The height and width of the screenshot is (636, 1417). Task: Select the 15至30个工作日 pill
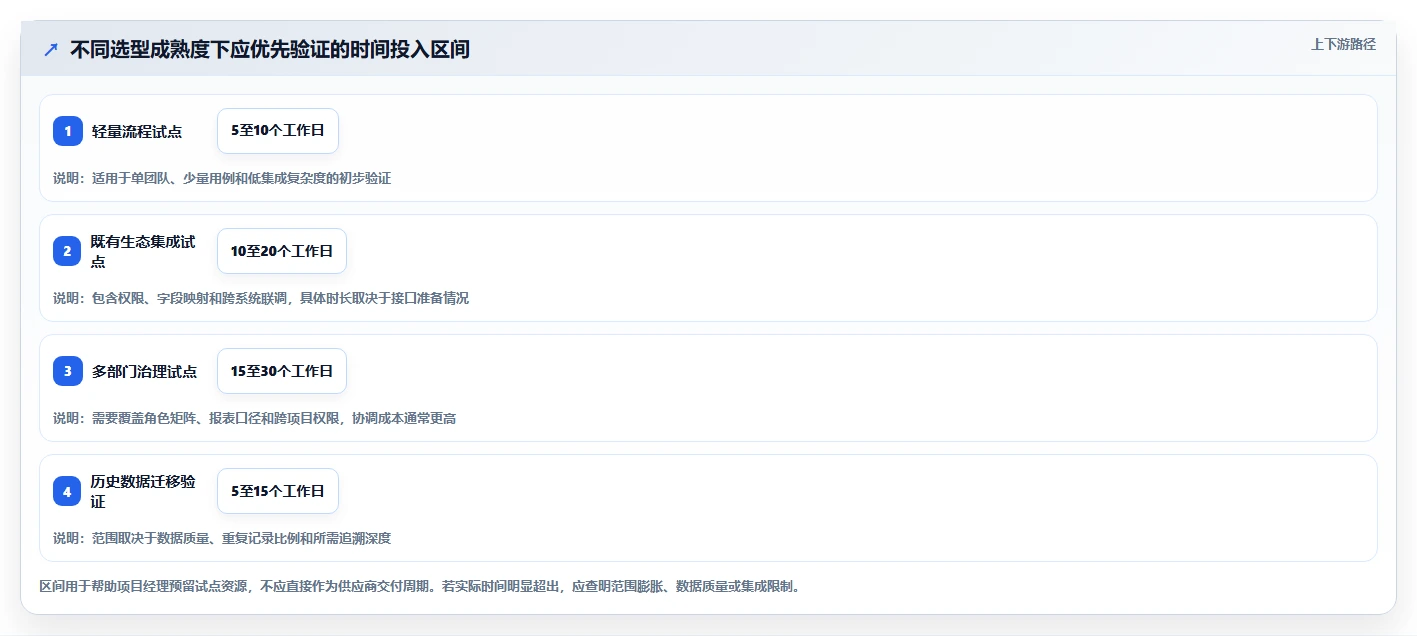tap(282, 371)
